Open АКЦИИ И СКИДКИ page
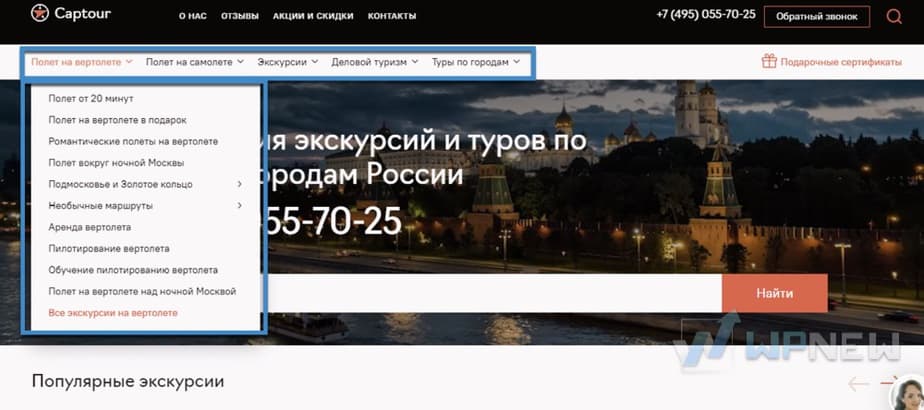The image size is (924, 410). click(x=313, y=16)
